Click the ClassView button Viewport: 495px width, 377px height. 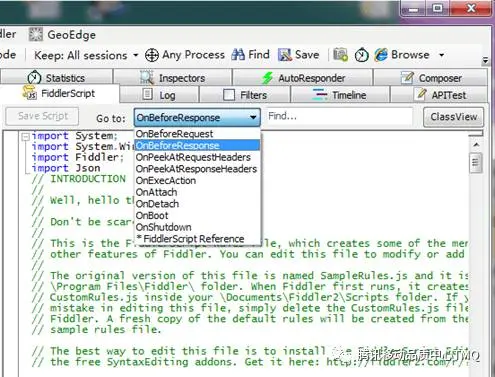[x=453, y=117]
